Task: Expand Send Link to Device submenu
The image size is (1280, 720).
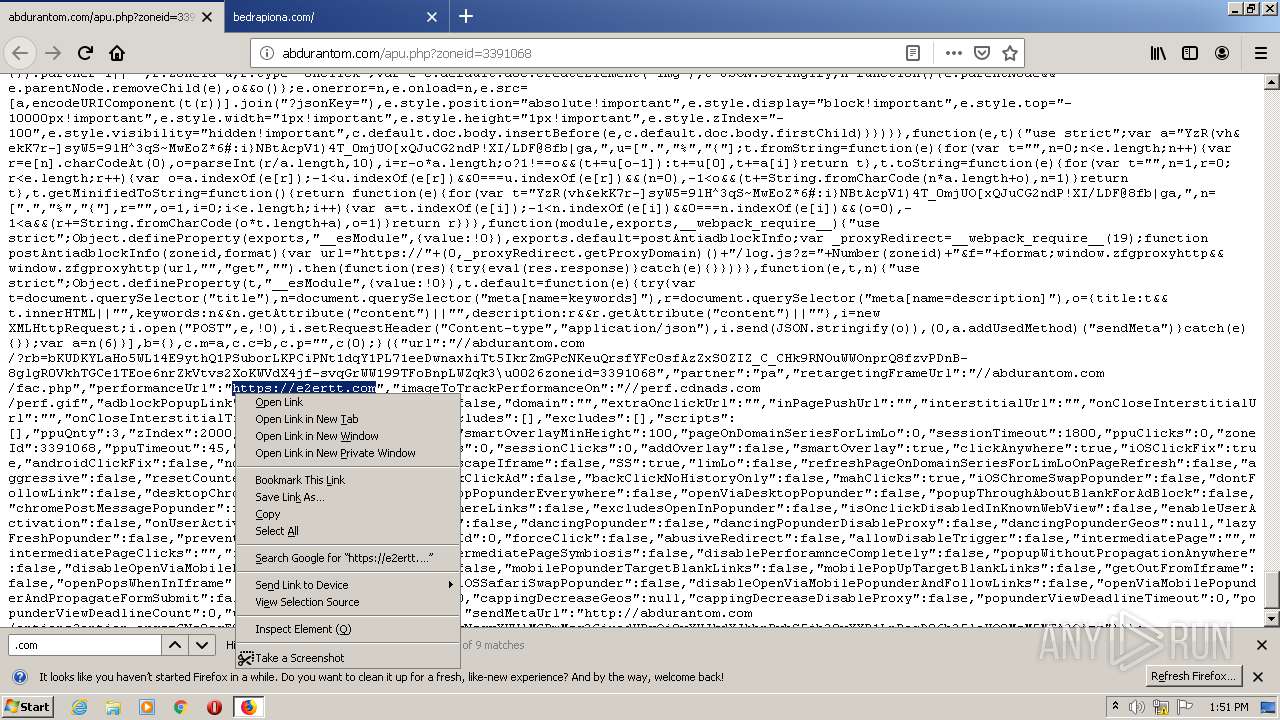Action: point(347,585)
